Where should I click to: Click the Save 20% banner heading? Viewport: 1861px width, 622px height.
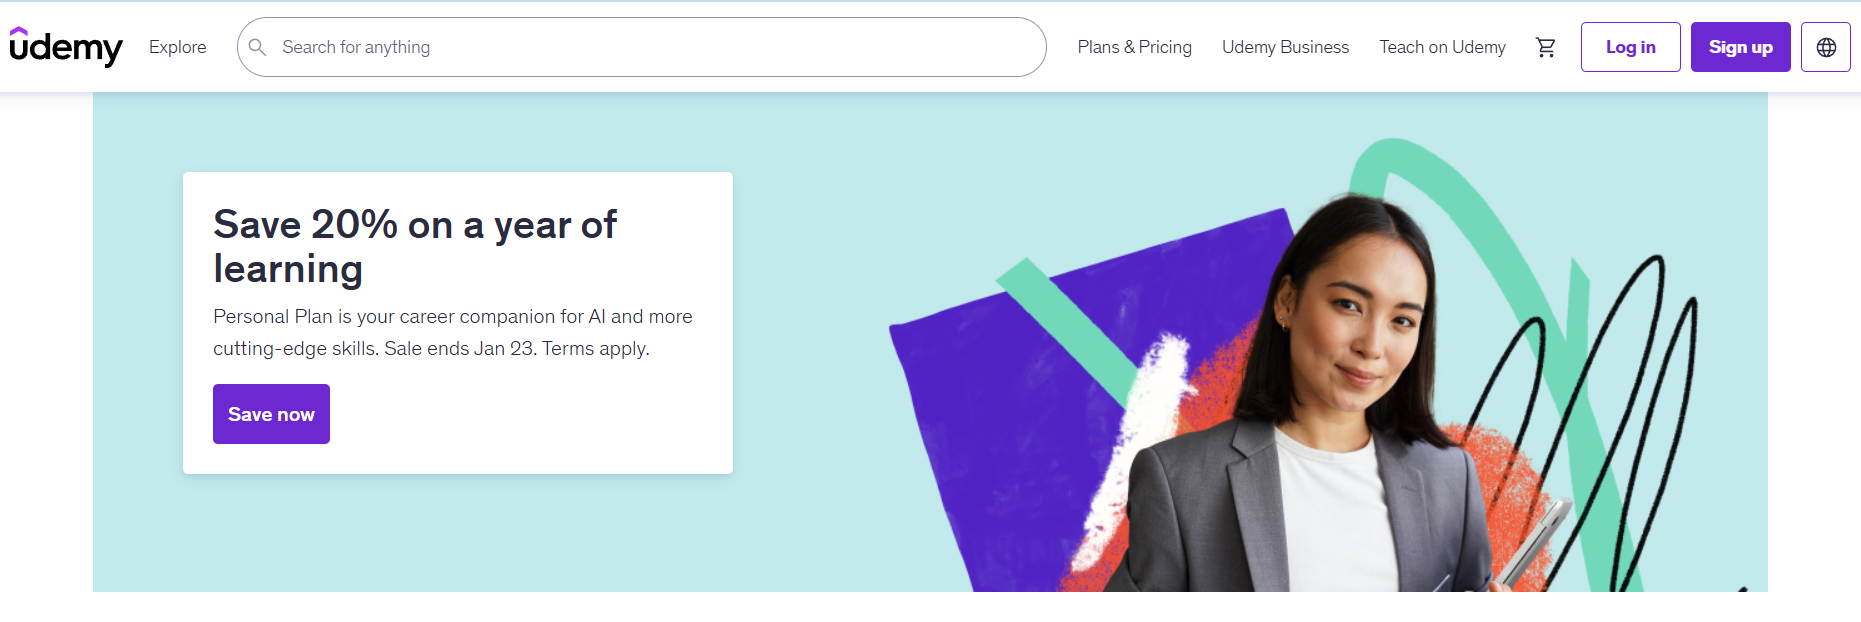(415, 246)
